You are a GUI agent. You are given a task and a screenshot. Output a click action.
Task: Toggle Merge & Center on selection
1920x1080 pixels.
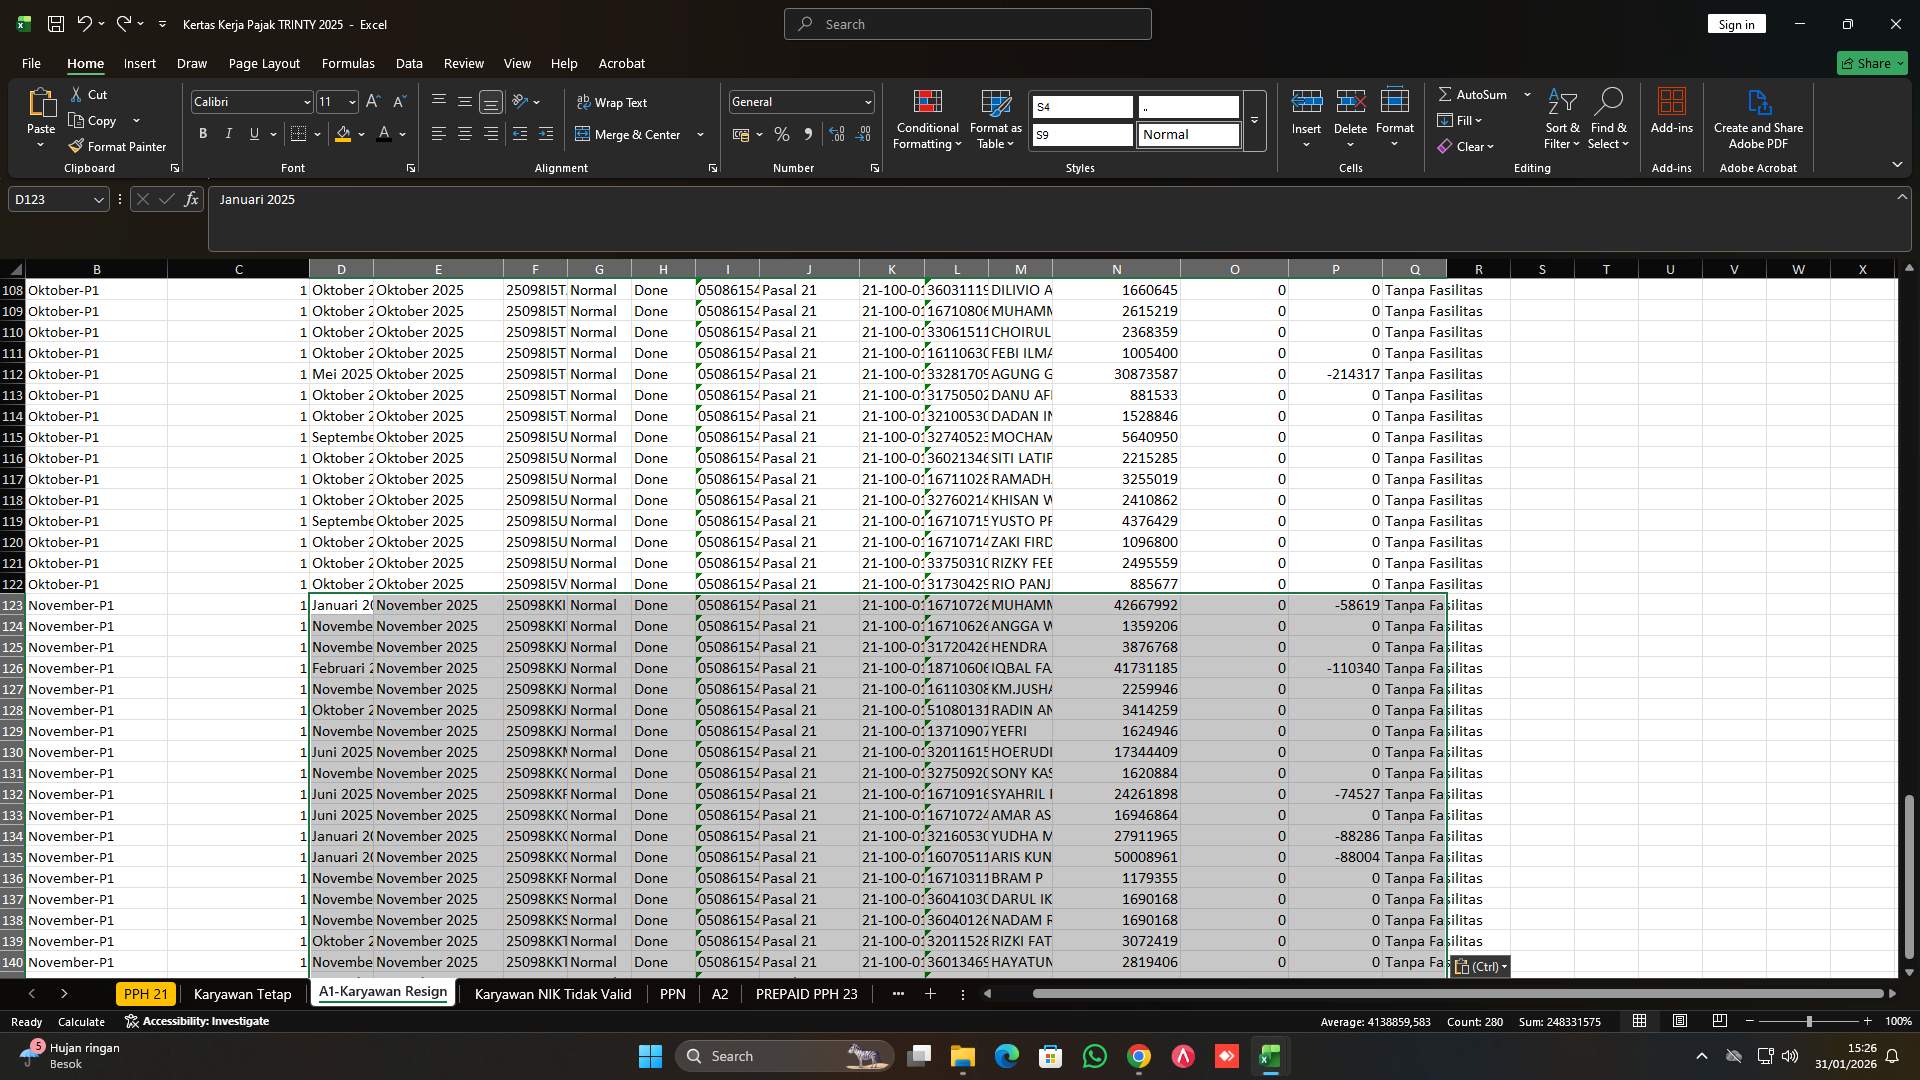point(632,134)
